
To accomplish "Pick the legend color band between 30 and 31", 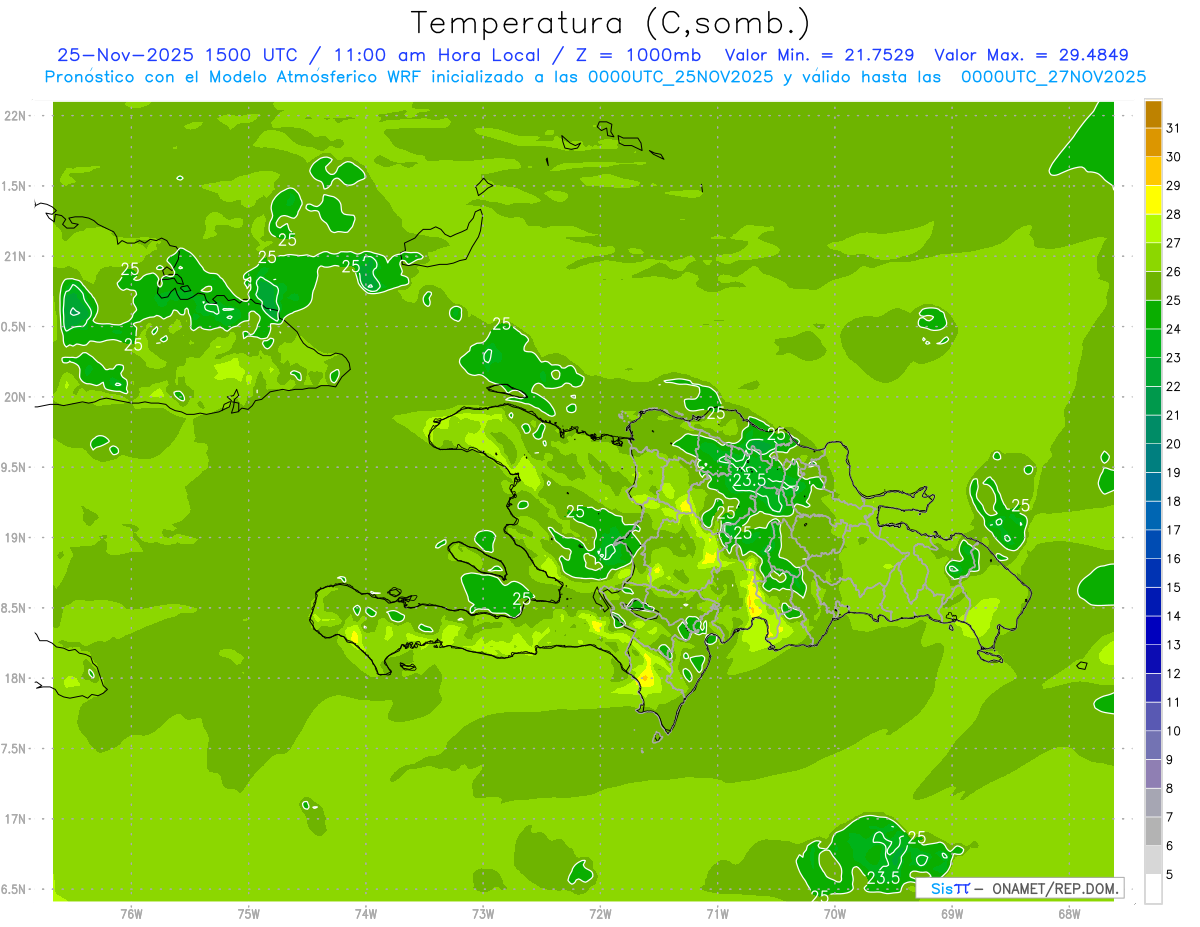I will coord(1153,143).
